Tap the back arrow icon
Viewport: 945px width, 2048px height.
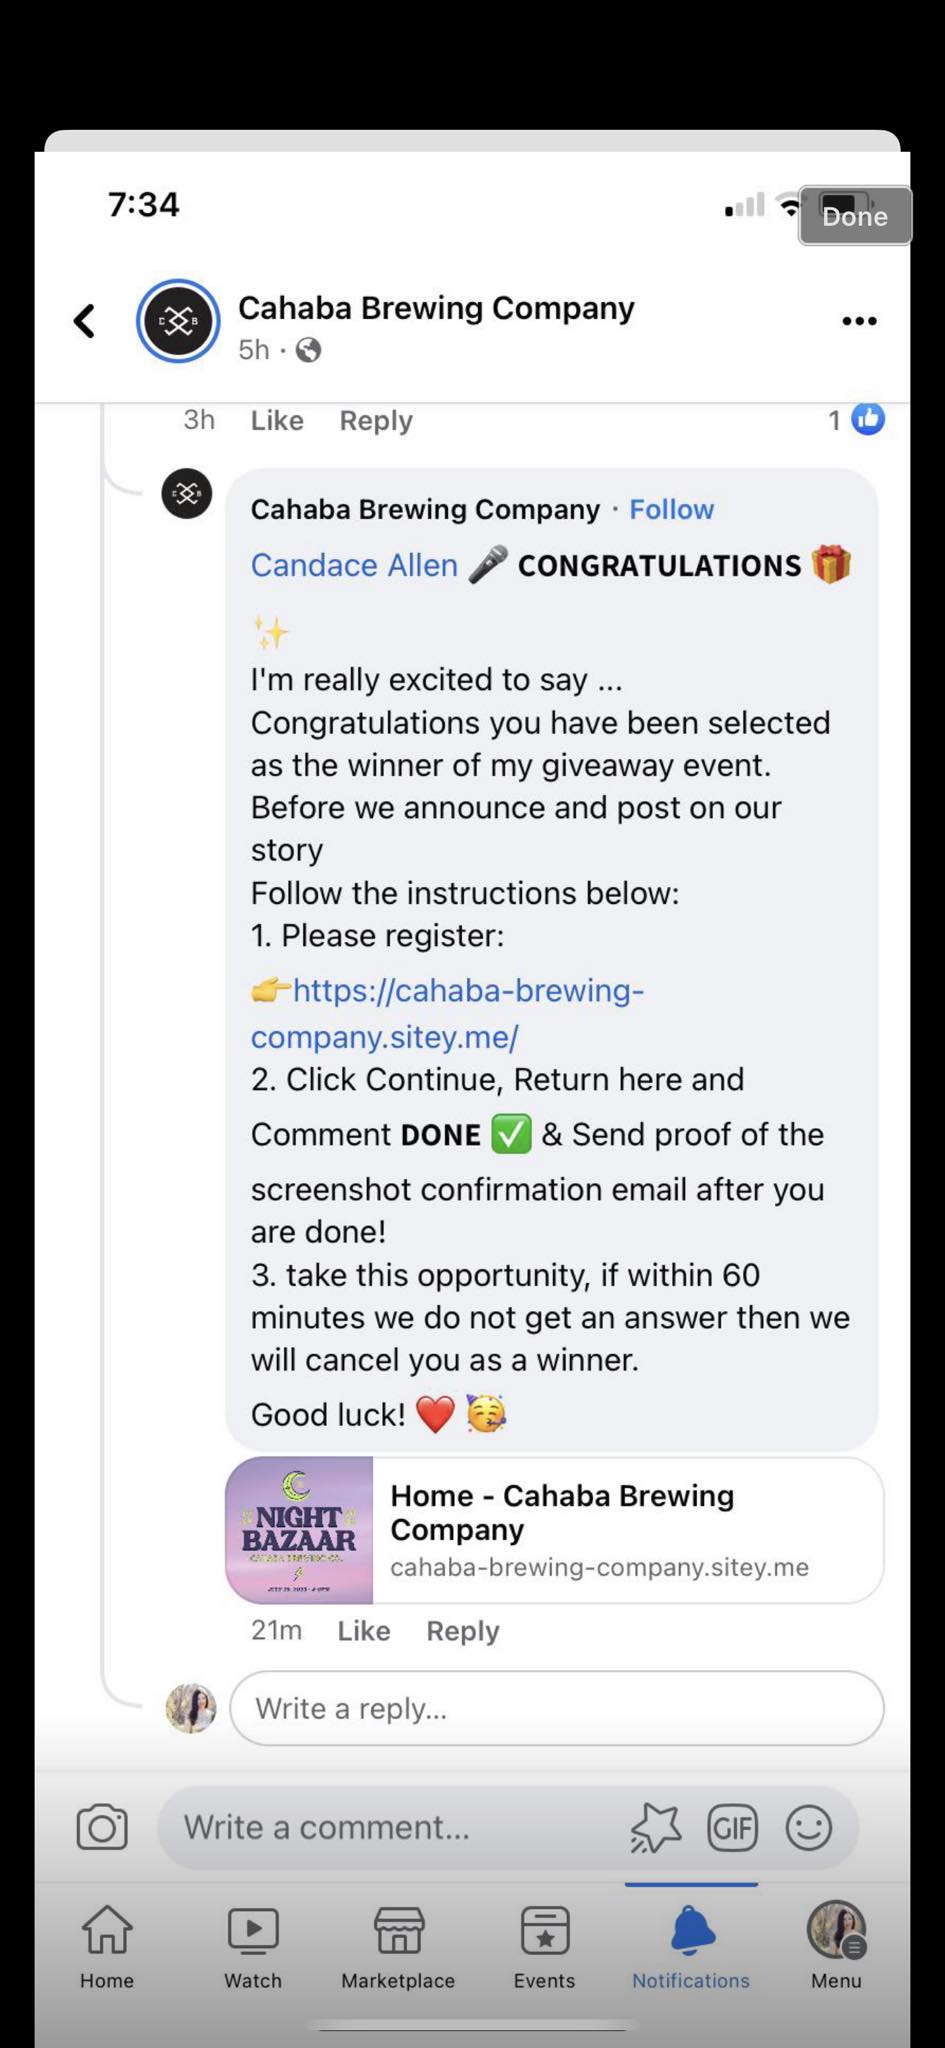85,321
